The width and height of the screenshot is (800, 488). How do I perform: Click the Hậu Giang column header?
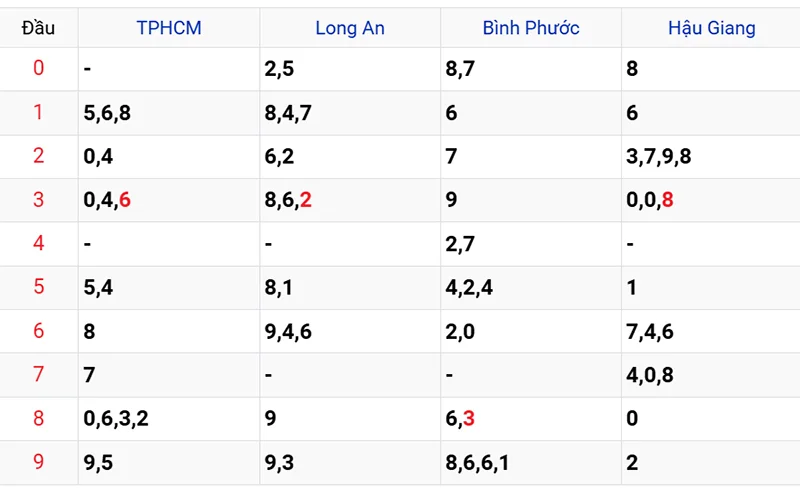pos(711,28)
